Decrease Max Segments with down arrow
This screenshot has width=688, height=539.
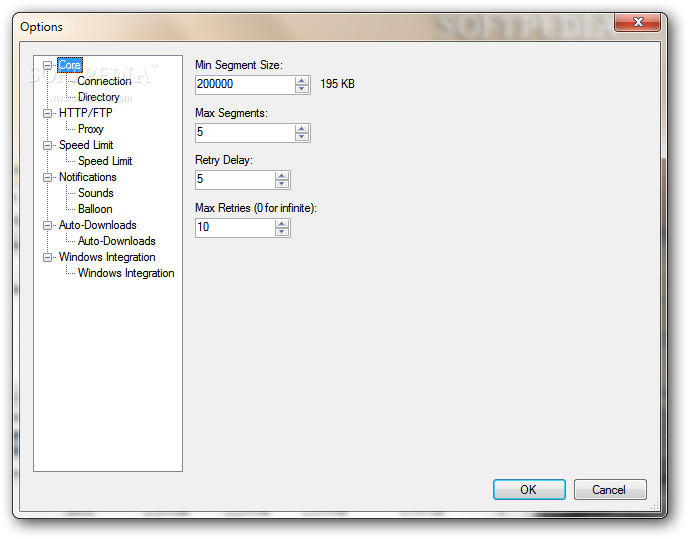click(302, 137)
